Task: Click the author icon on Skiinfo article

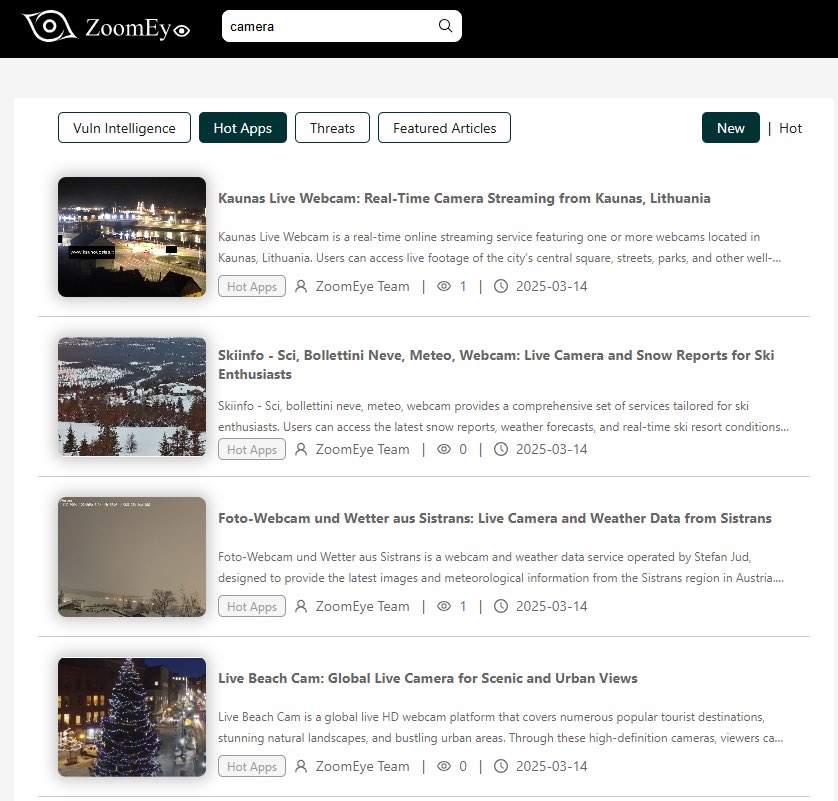Action: click(x=301, y=449)
